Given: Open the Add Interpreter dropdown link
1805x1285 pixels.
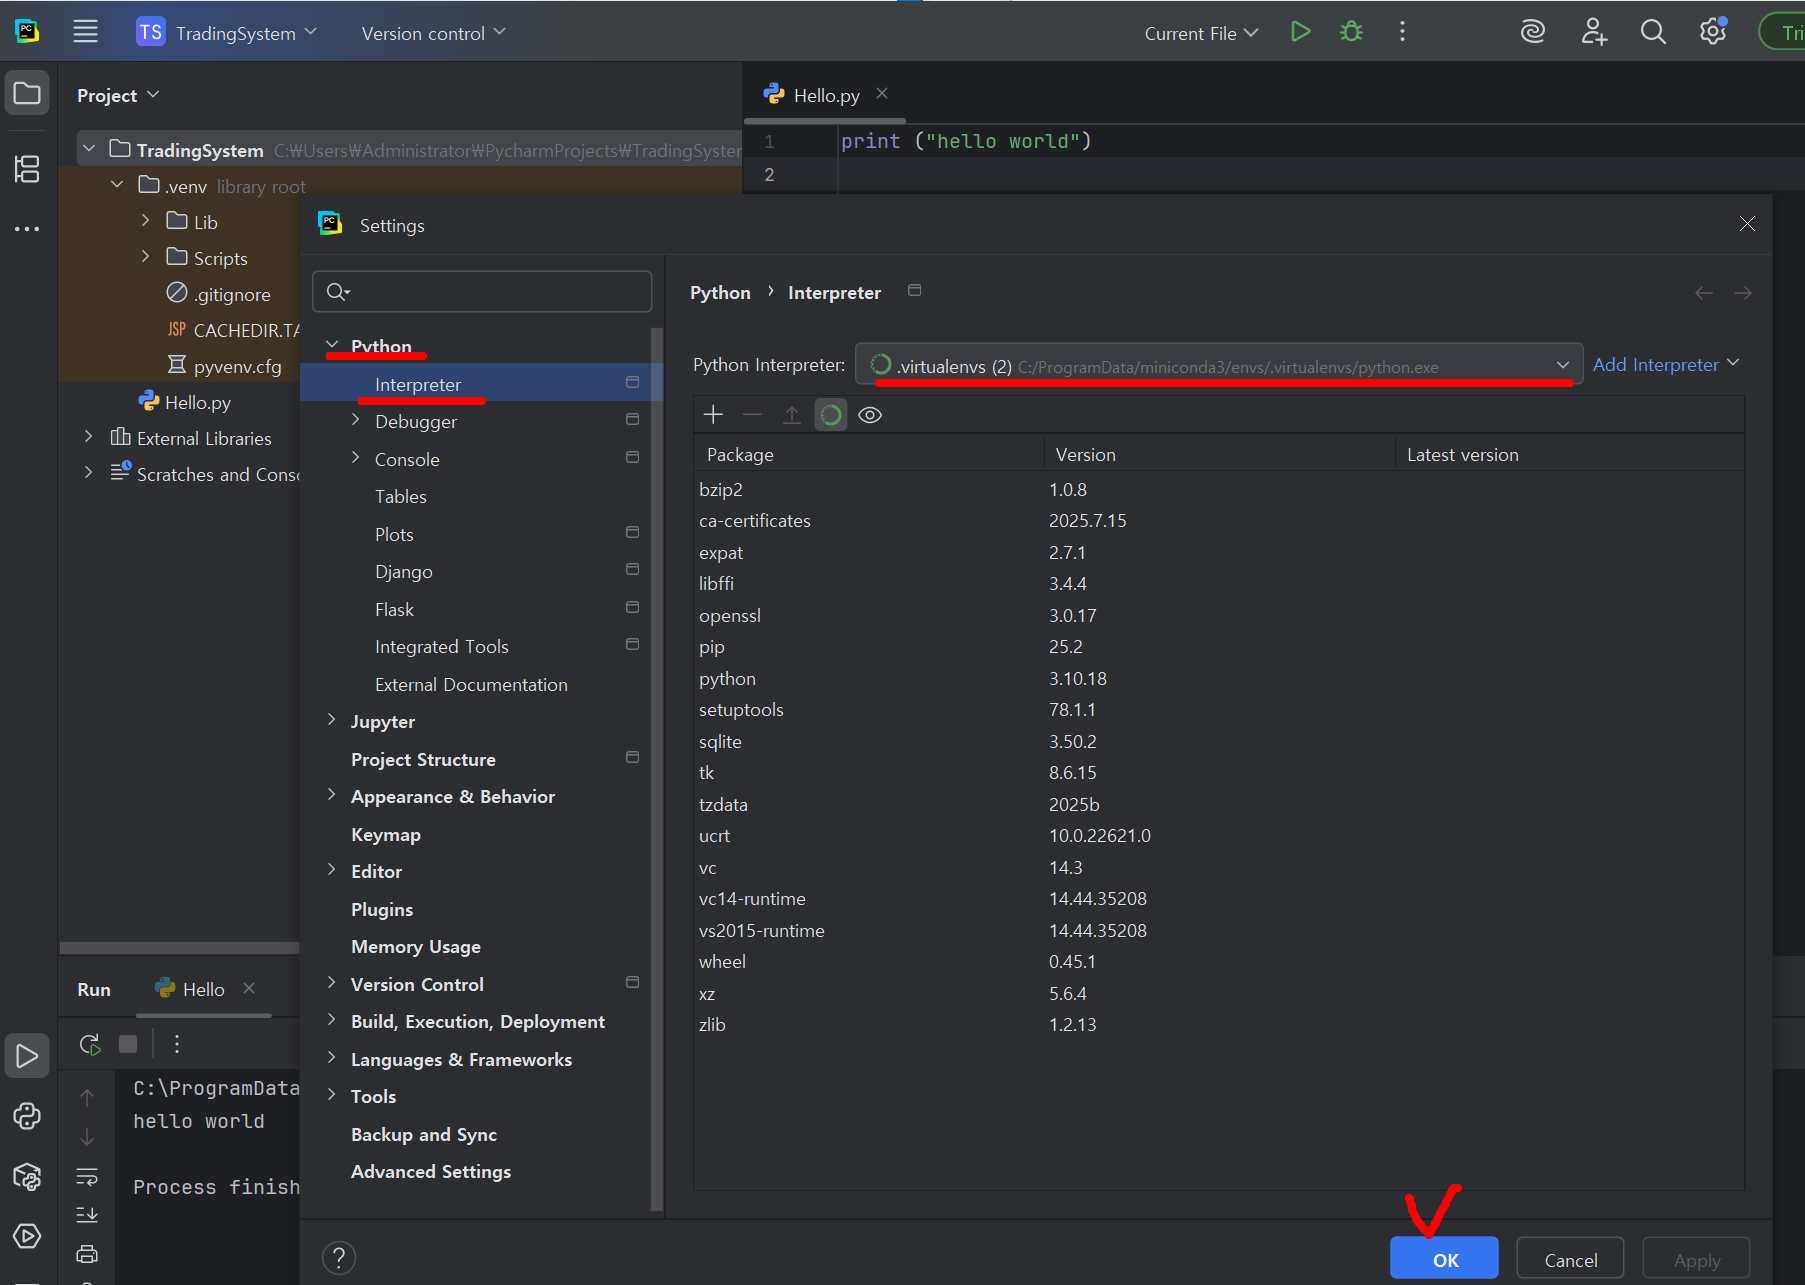Looking at the screenshot, I should 1666,364.
